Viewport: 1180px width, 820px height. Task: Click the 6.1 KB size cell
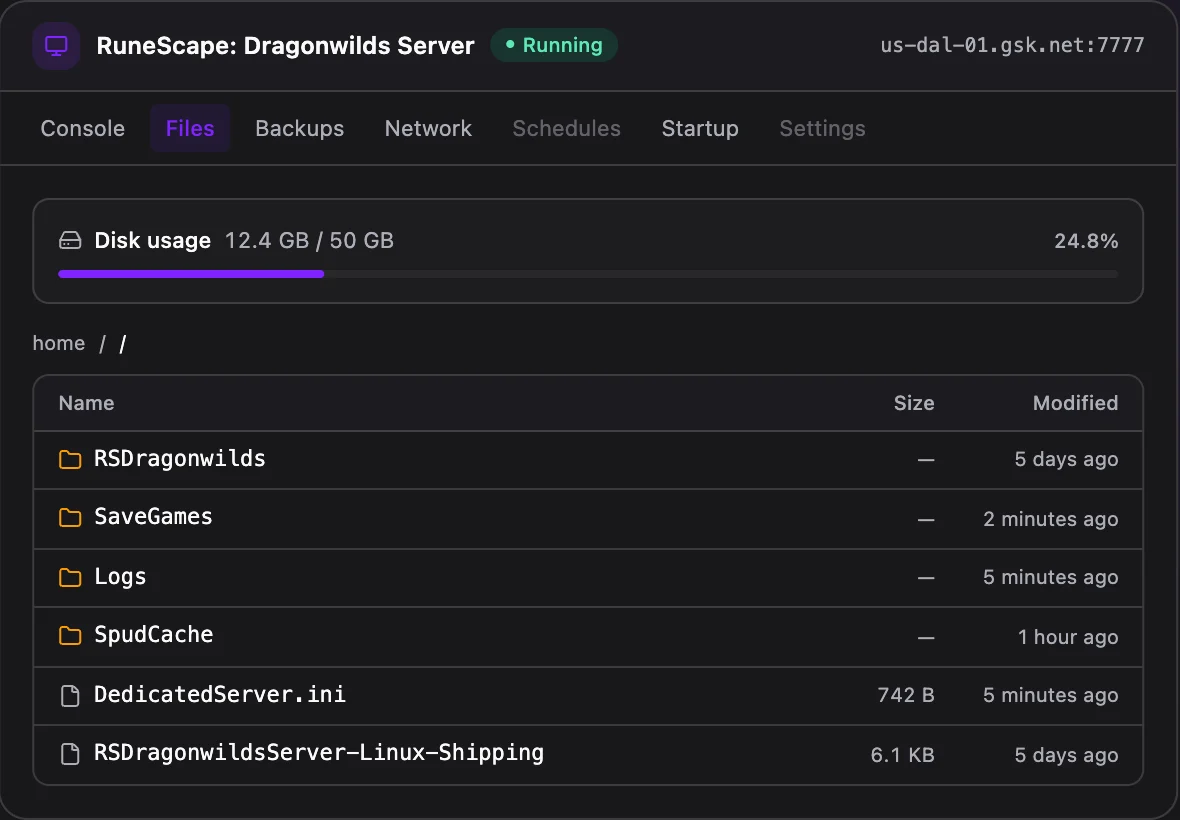coord(903,755)
